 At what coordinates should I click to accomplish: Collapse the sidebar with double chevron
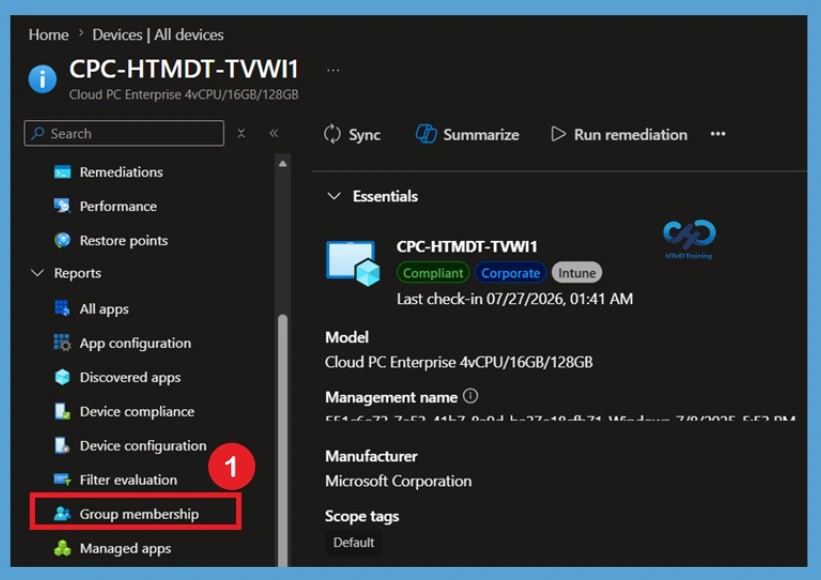(273, 133)
